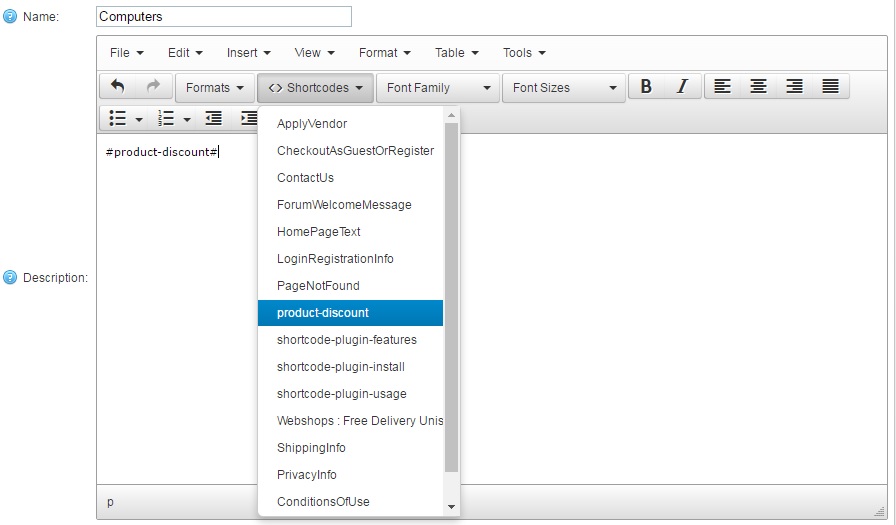Select the ContactUs shortcode
896x525 pixels.
(x=306, y=178)
